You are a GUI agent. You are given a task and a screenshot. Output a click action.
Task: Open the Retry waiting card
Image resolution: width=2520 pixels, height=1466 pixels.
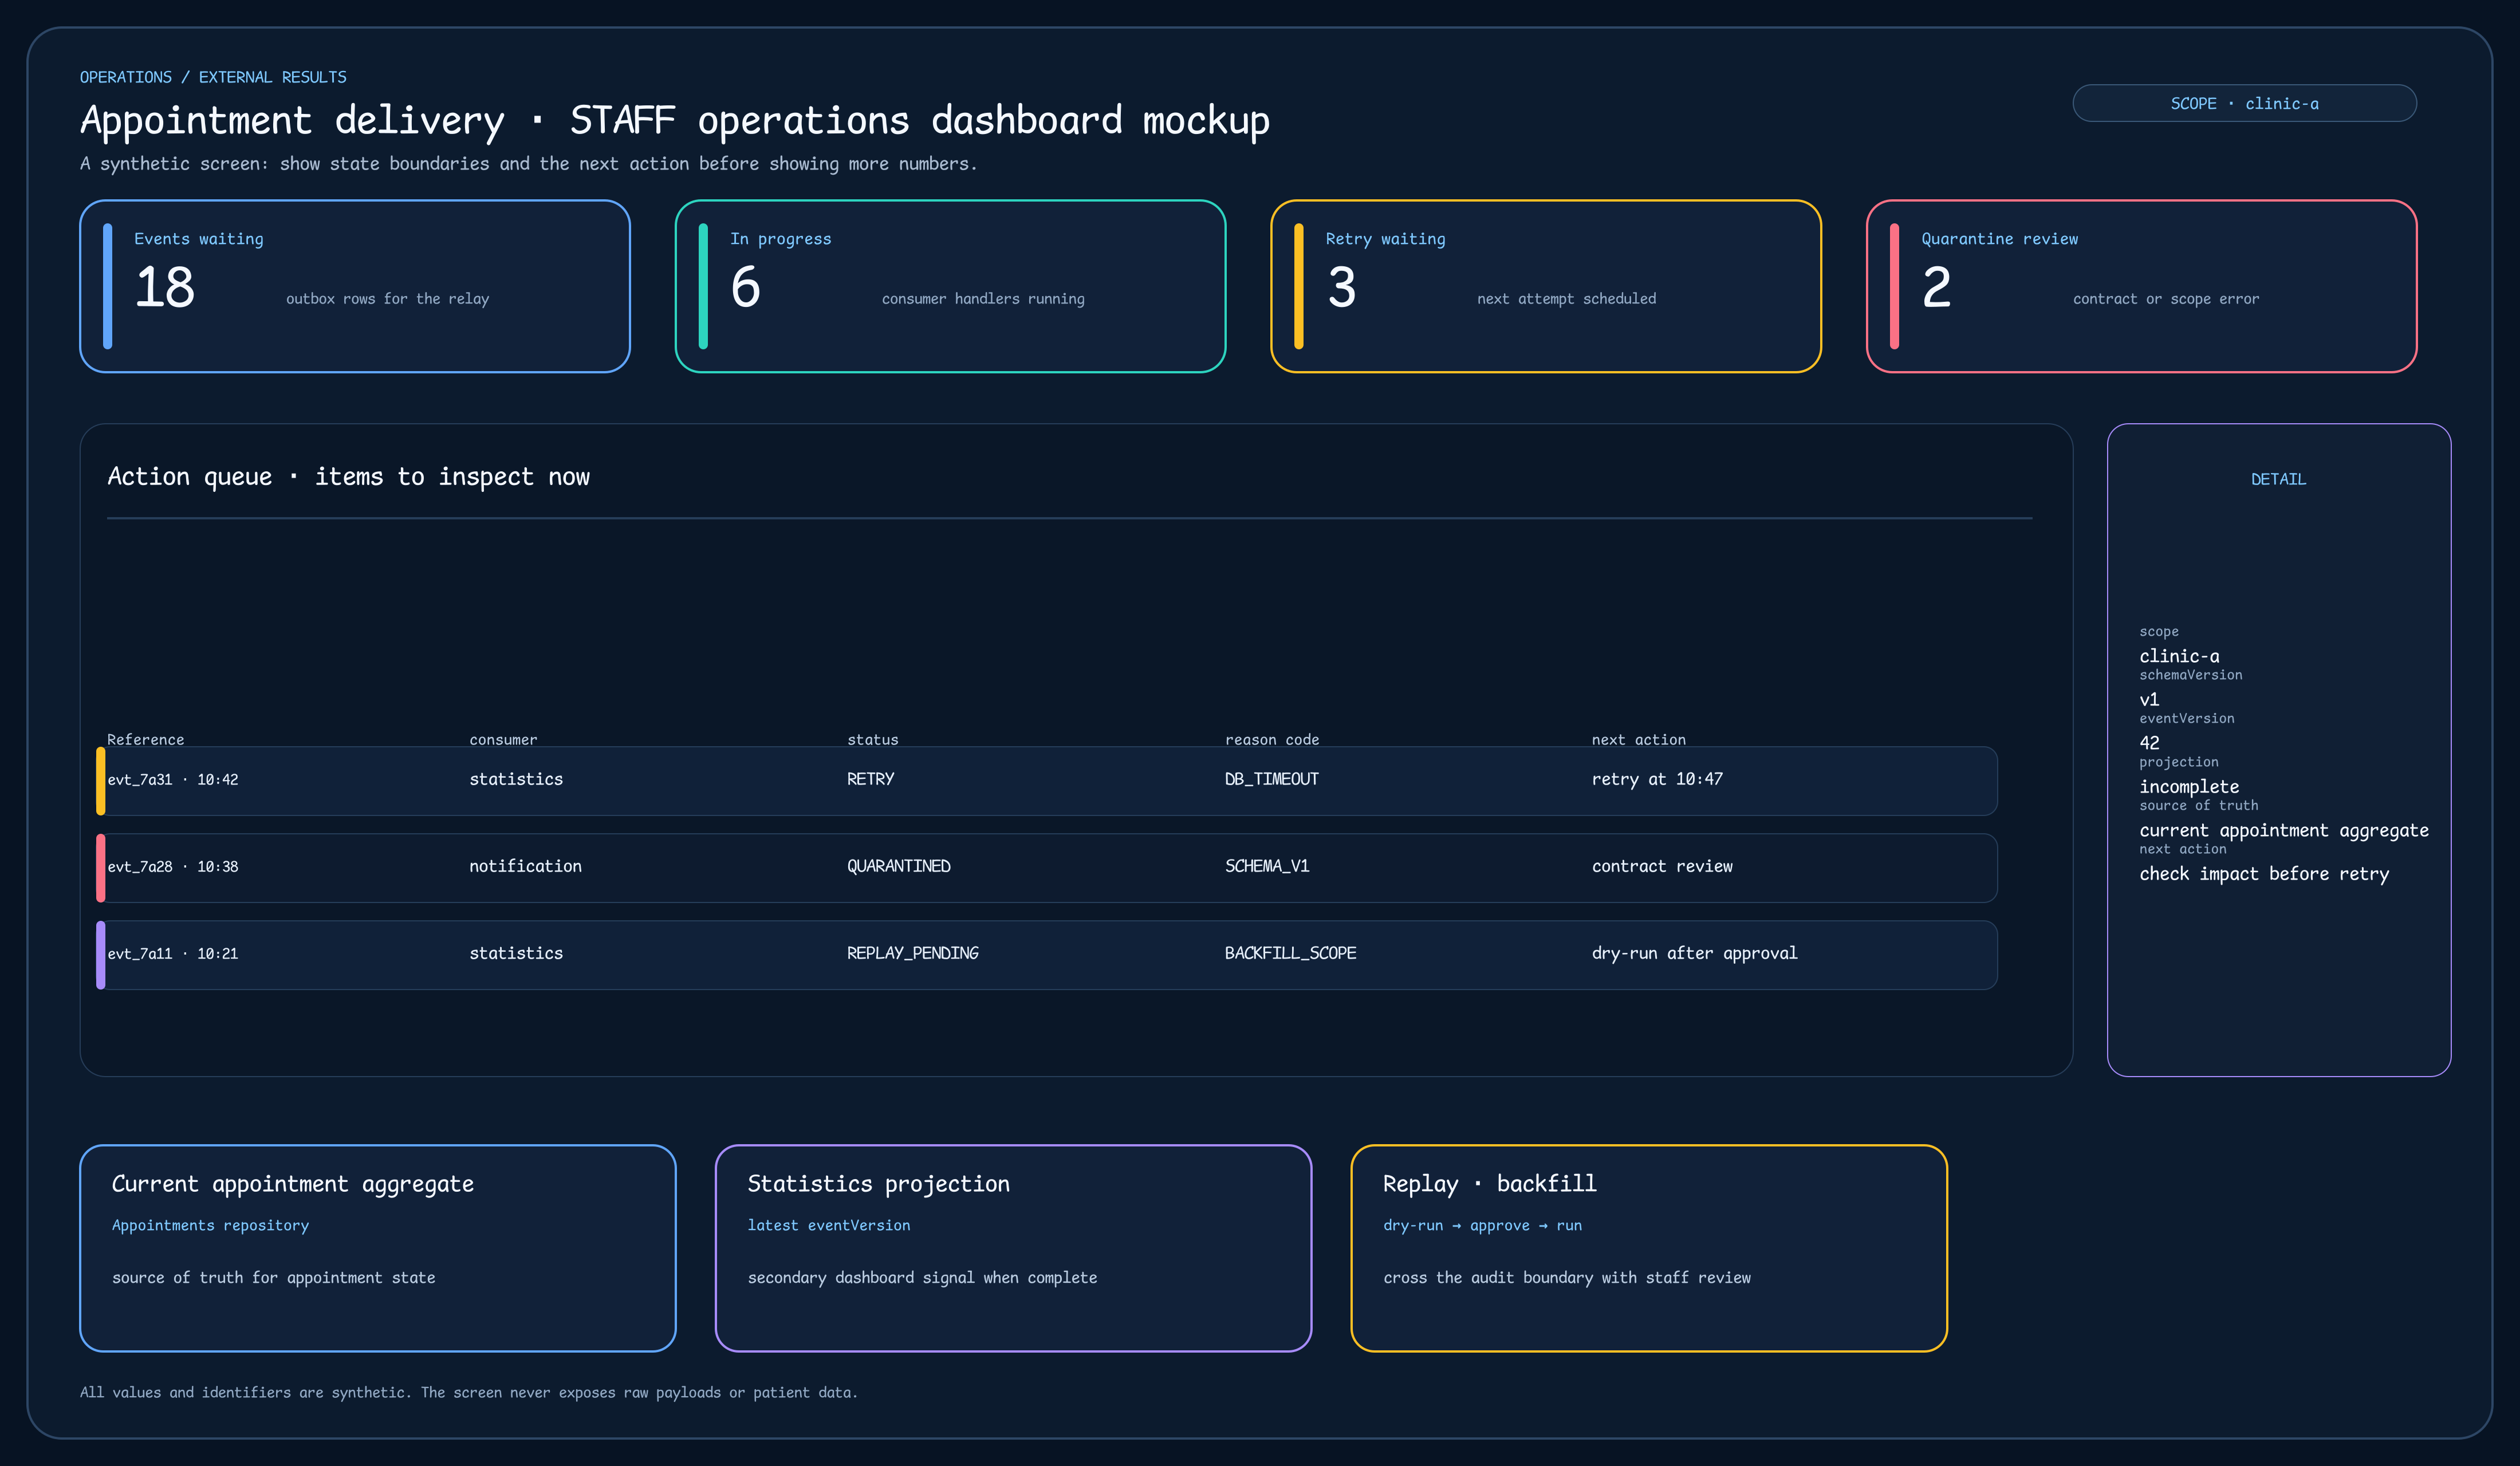pos(1546,286)
